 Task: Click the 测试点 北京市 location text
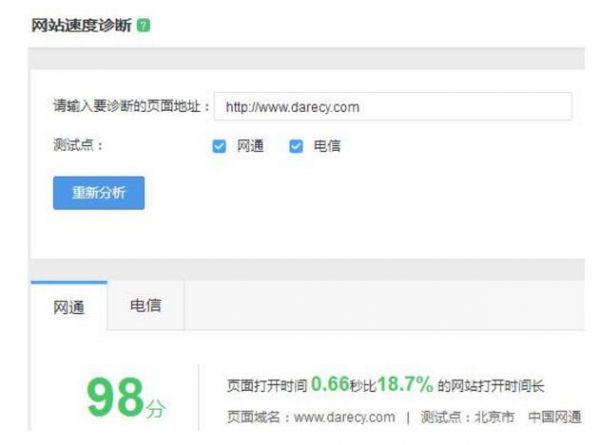coord(468,417)
